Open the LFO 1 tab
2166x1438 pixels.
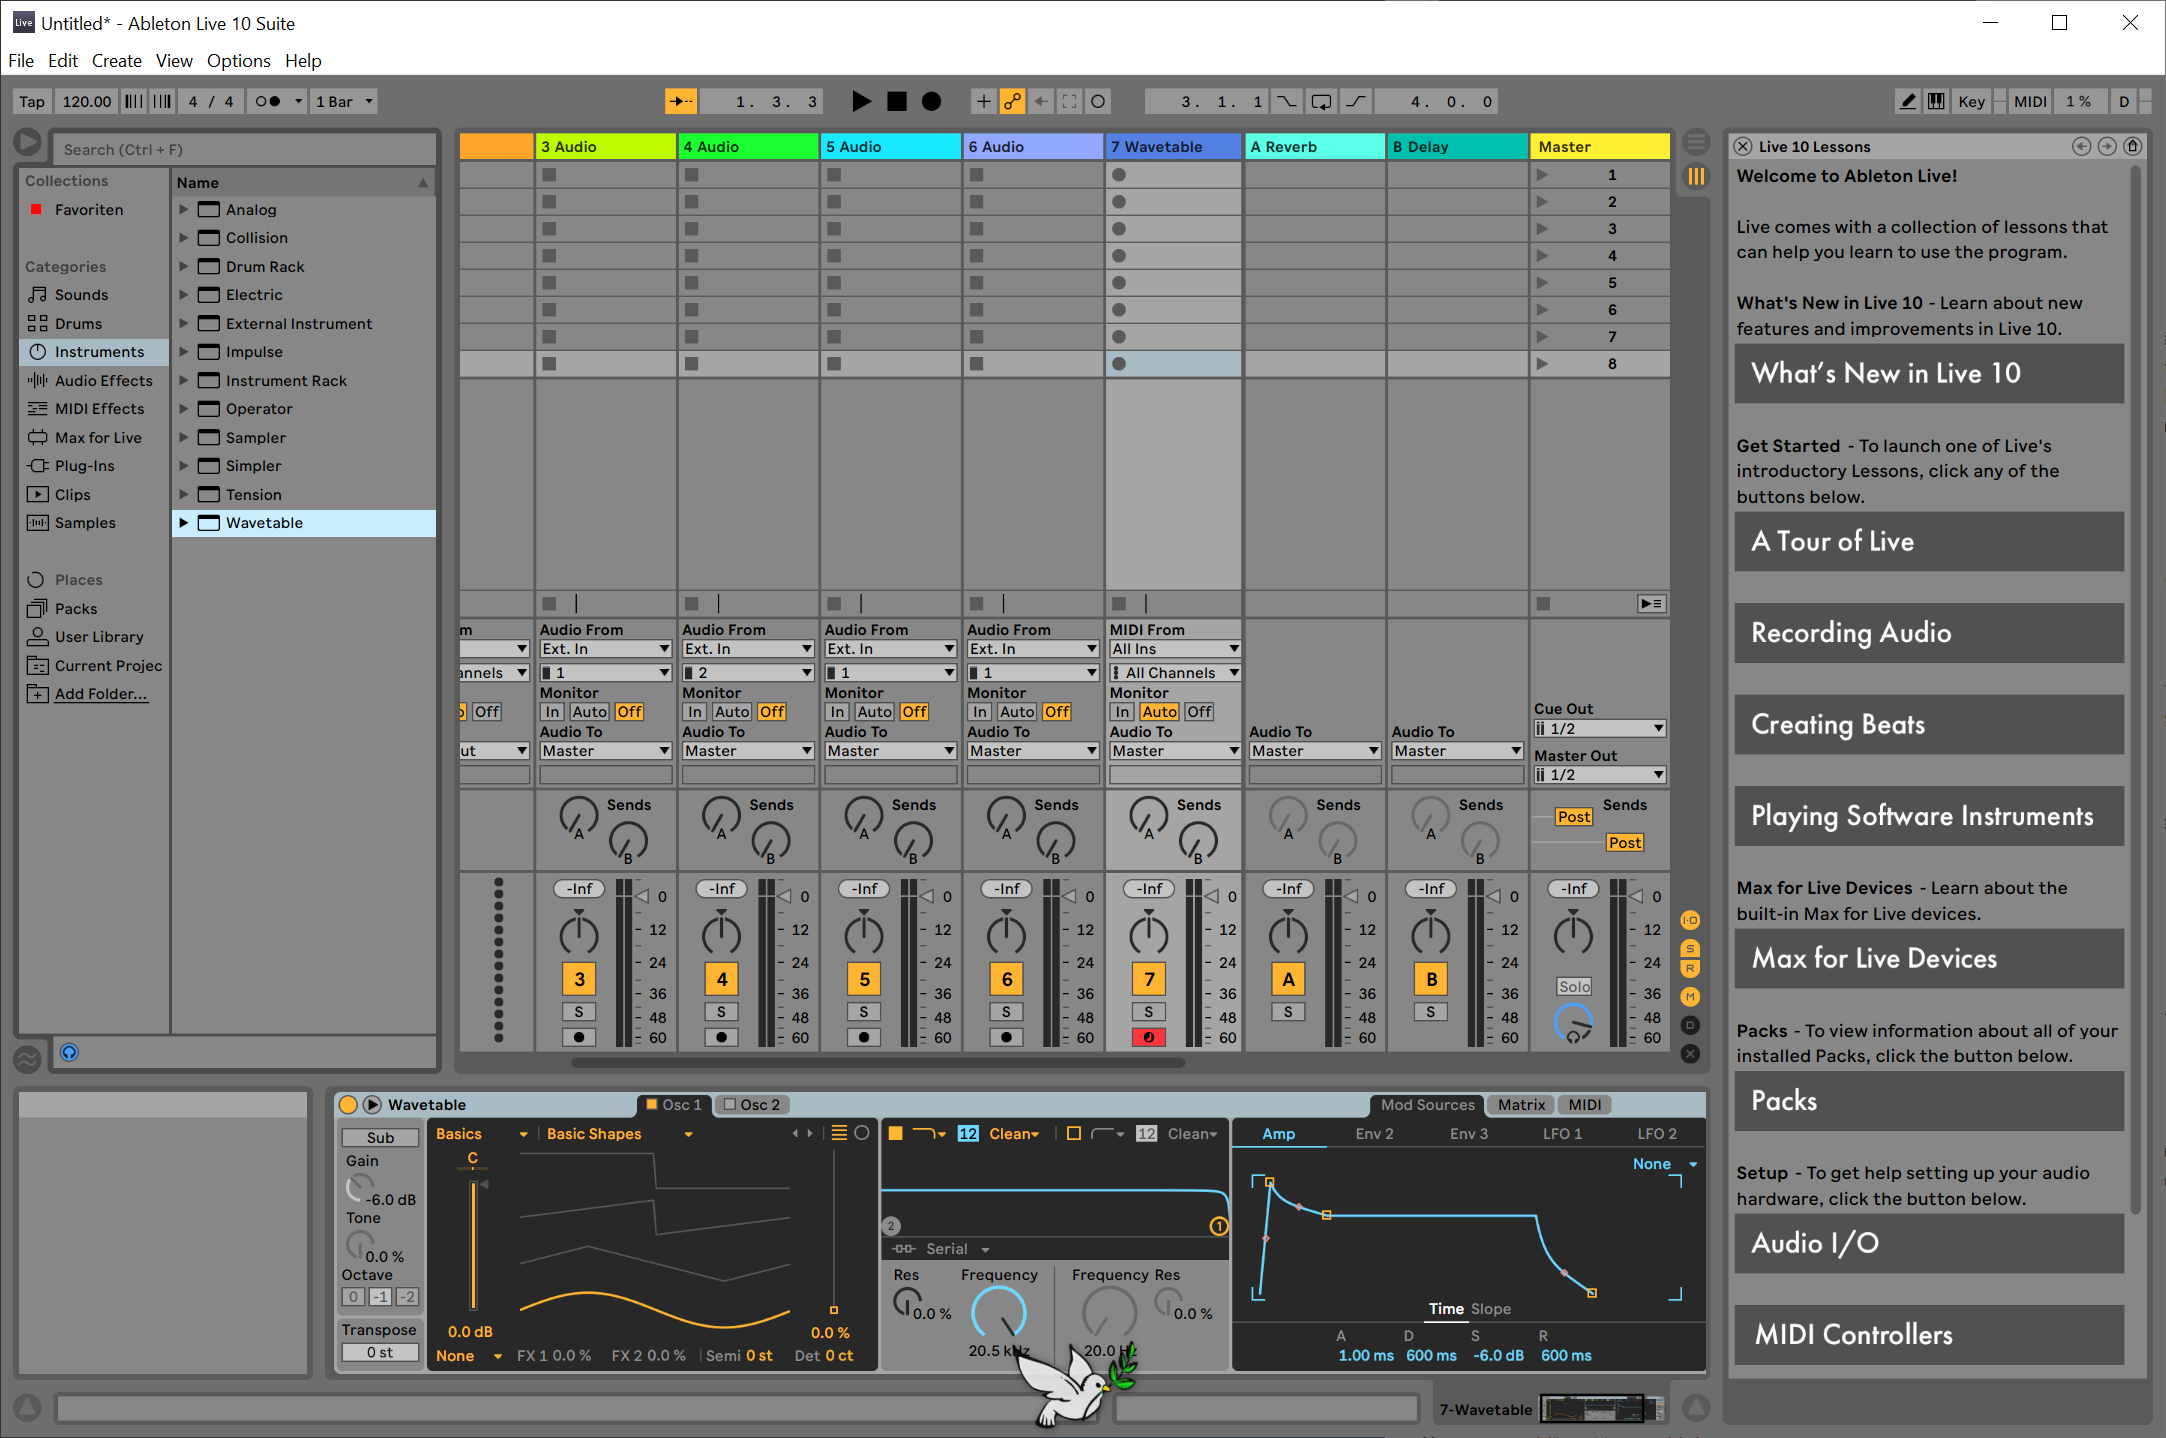click(x=1562, y=1134)
